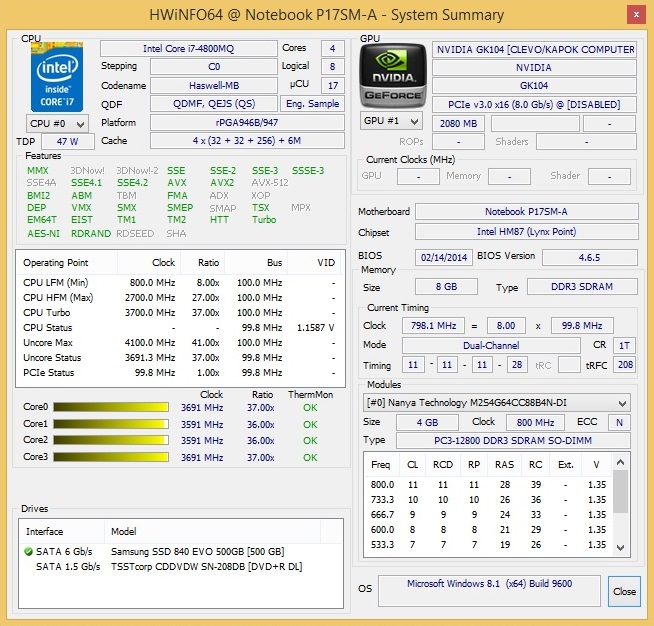Click the Eng. Sample field
The width and height of the screenshot is (654, 626).
click(312, 104)
